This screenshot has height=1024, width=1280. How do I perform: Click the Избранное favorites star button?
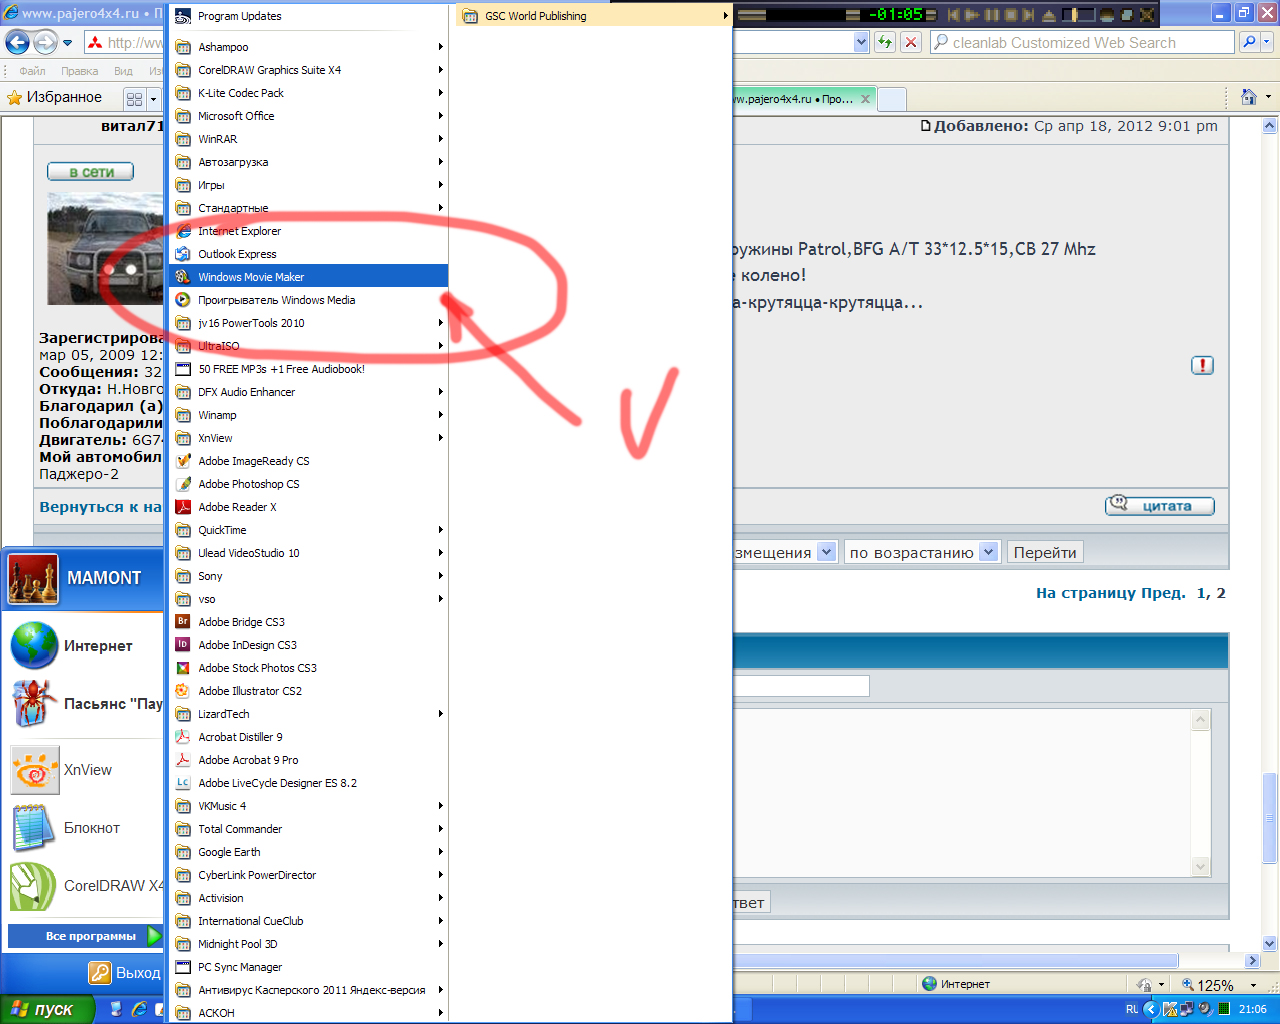55,97
